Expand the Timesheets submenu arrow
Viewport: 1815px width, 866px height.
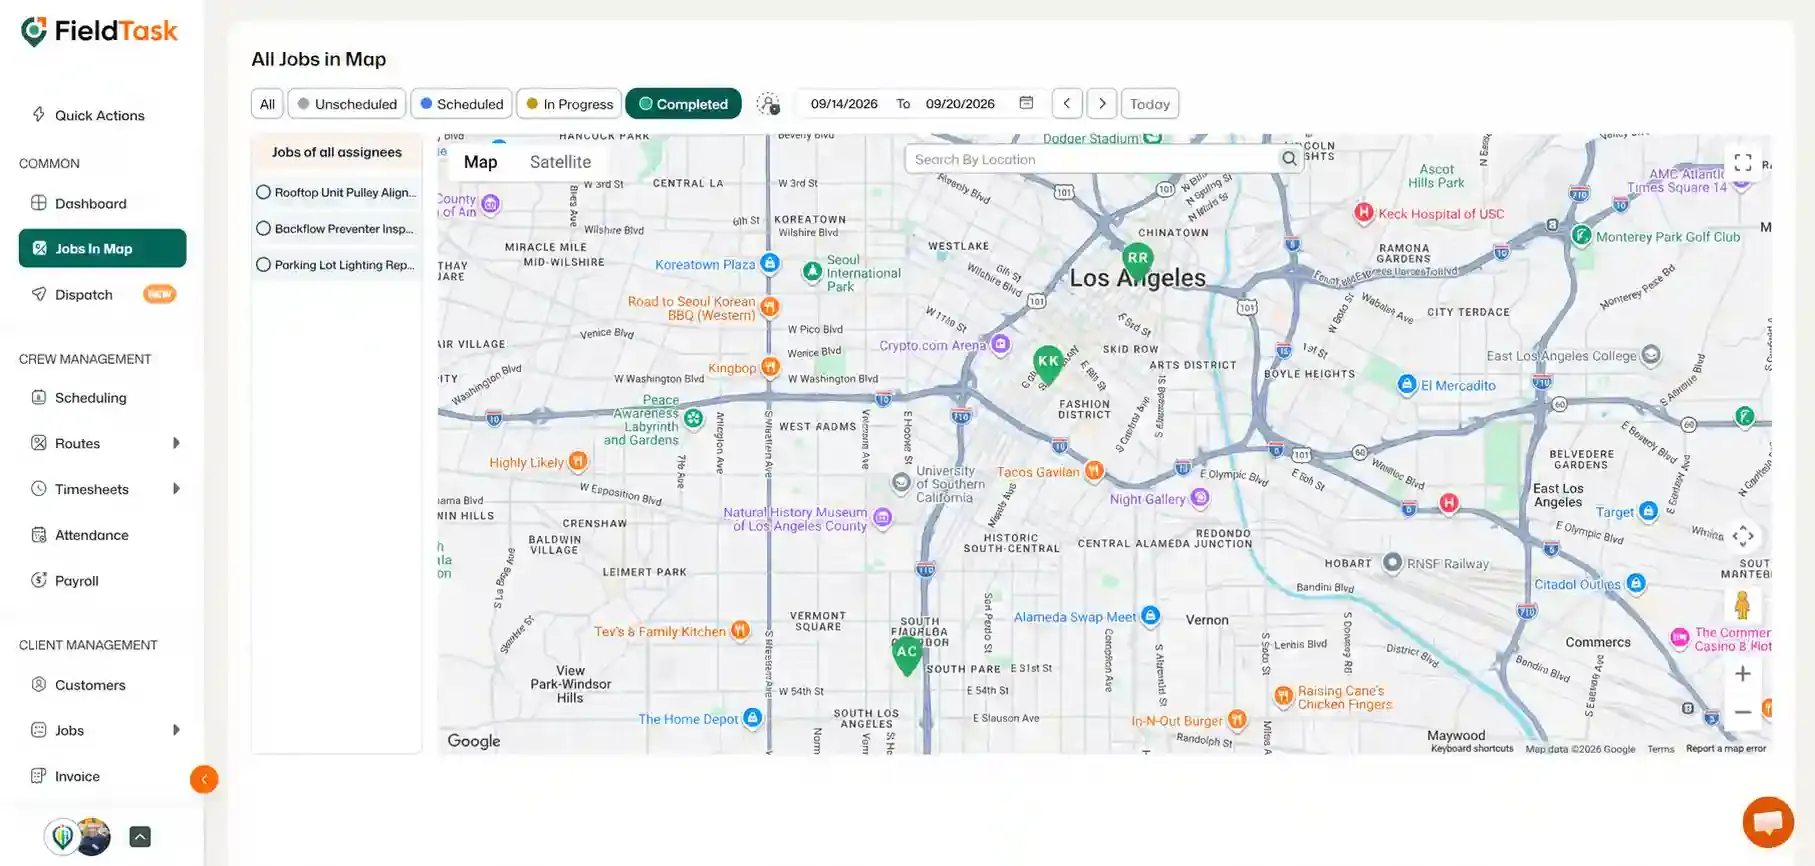point(176,489)
